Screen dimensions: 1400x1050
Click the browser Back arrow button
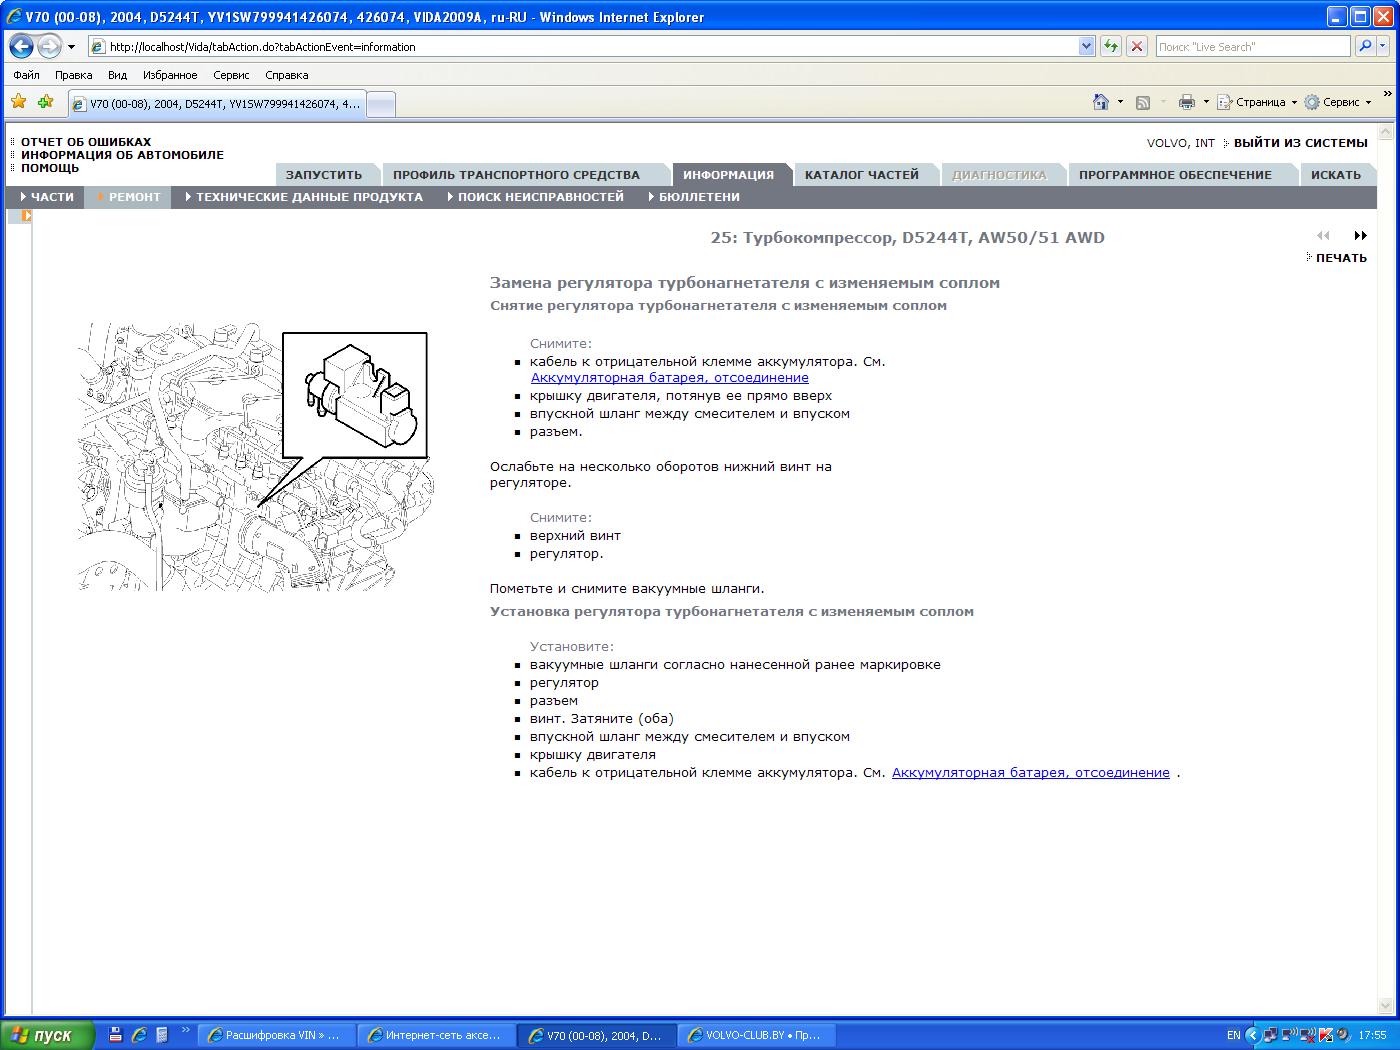[21, 46]
